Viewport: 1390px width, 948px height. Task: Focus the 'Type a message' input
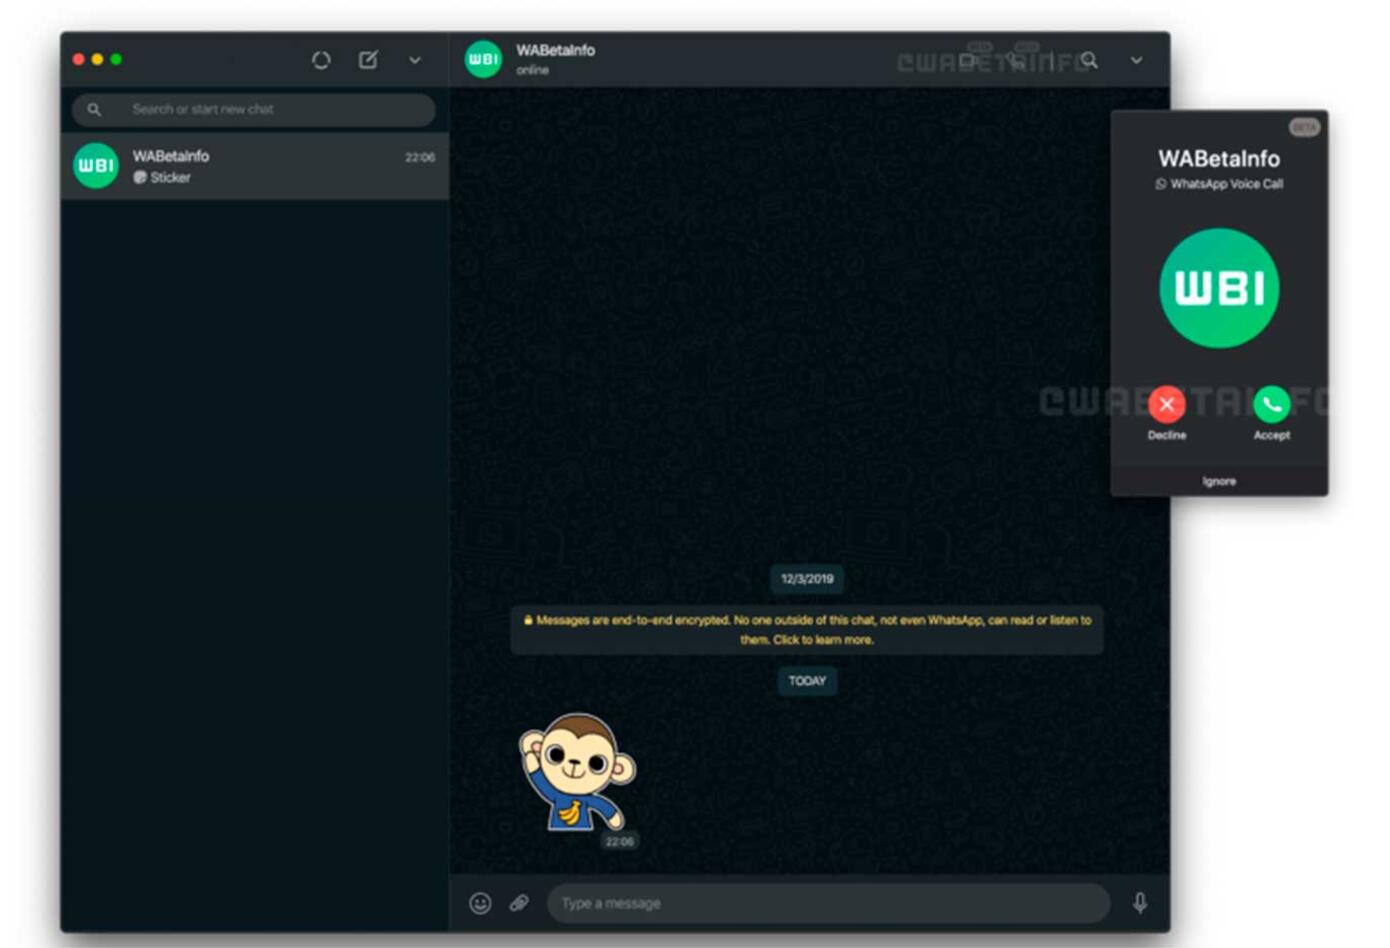[828, 903]
